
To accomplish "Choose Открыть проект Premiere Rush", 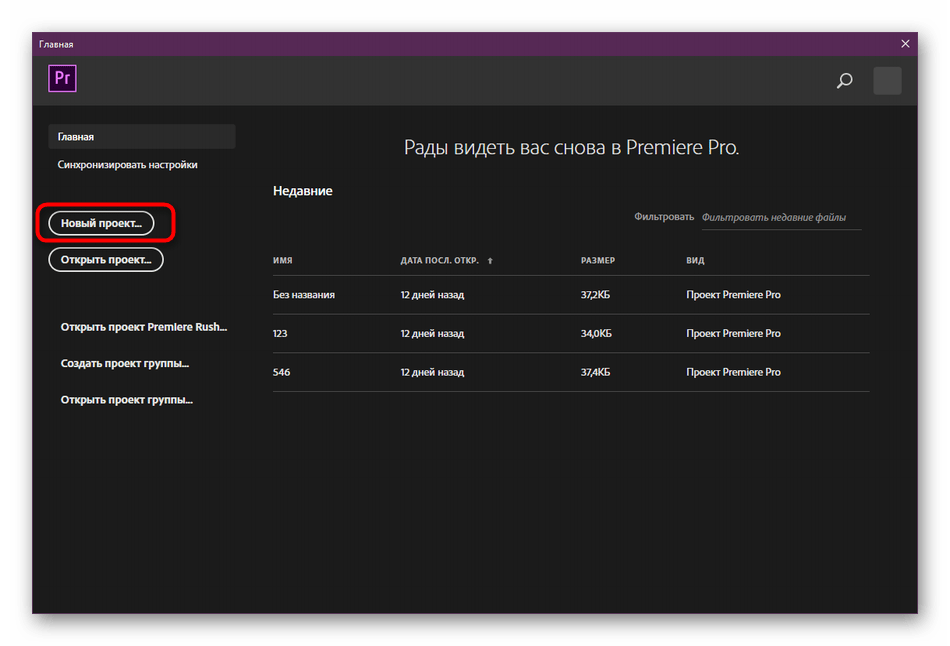I will [x=144, y=327].
